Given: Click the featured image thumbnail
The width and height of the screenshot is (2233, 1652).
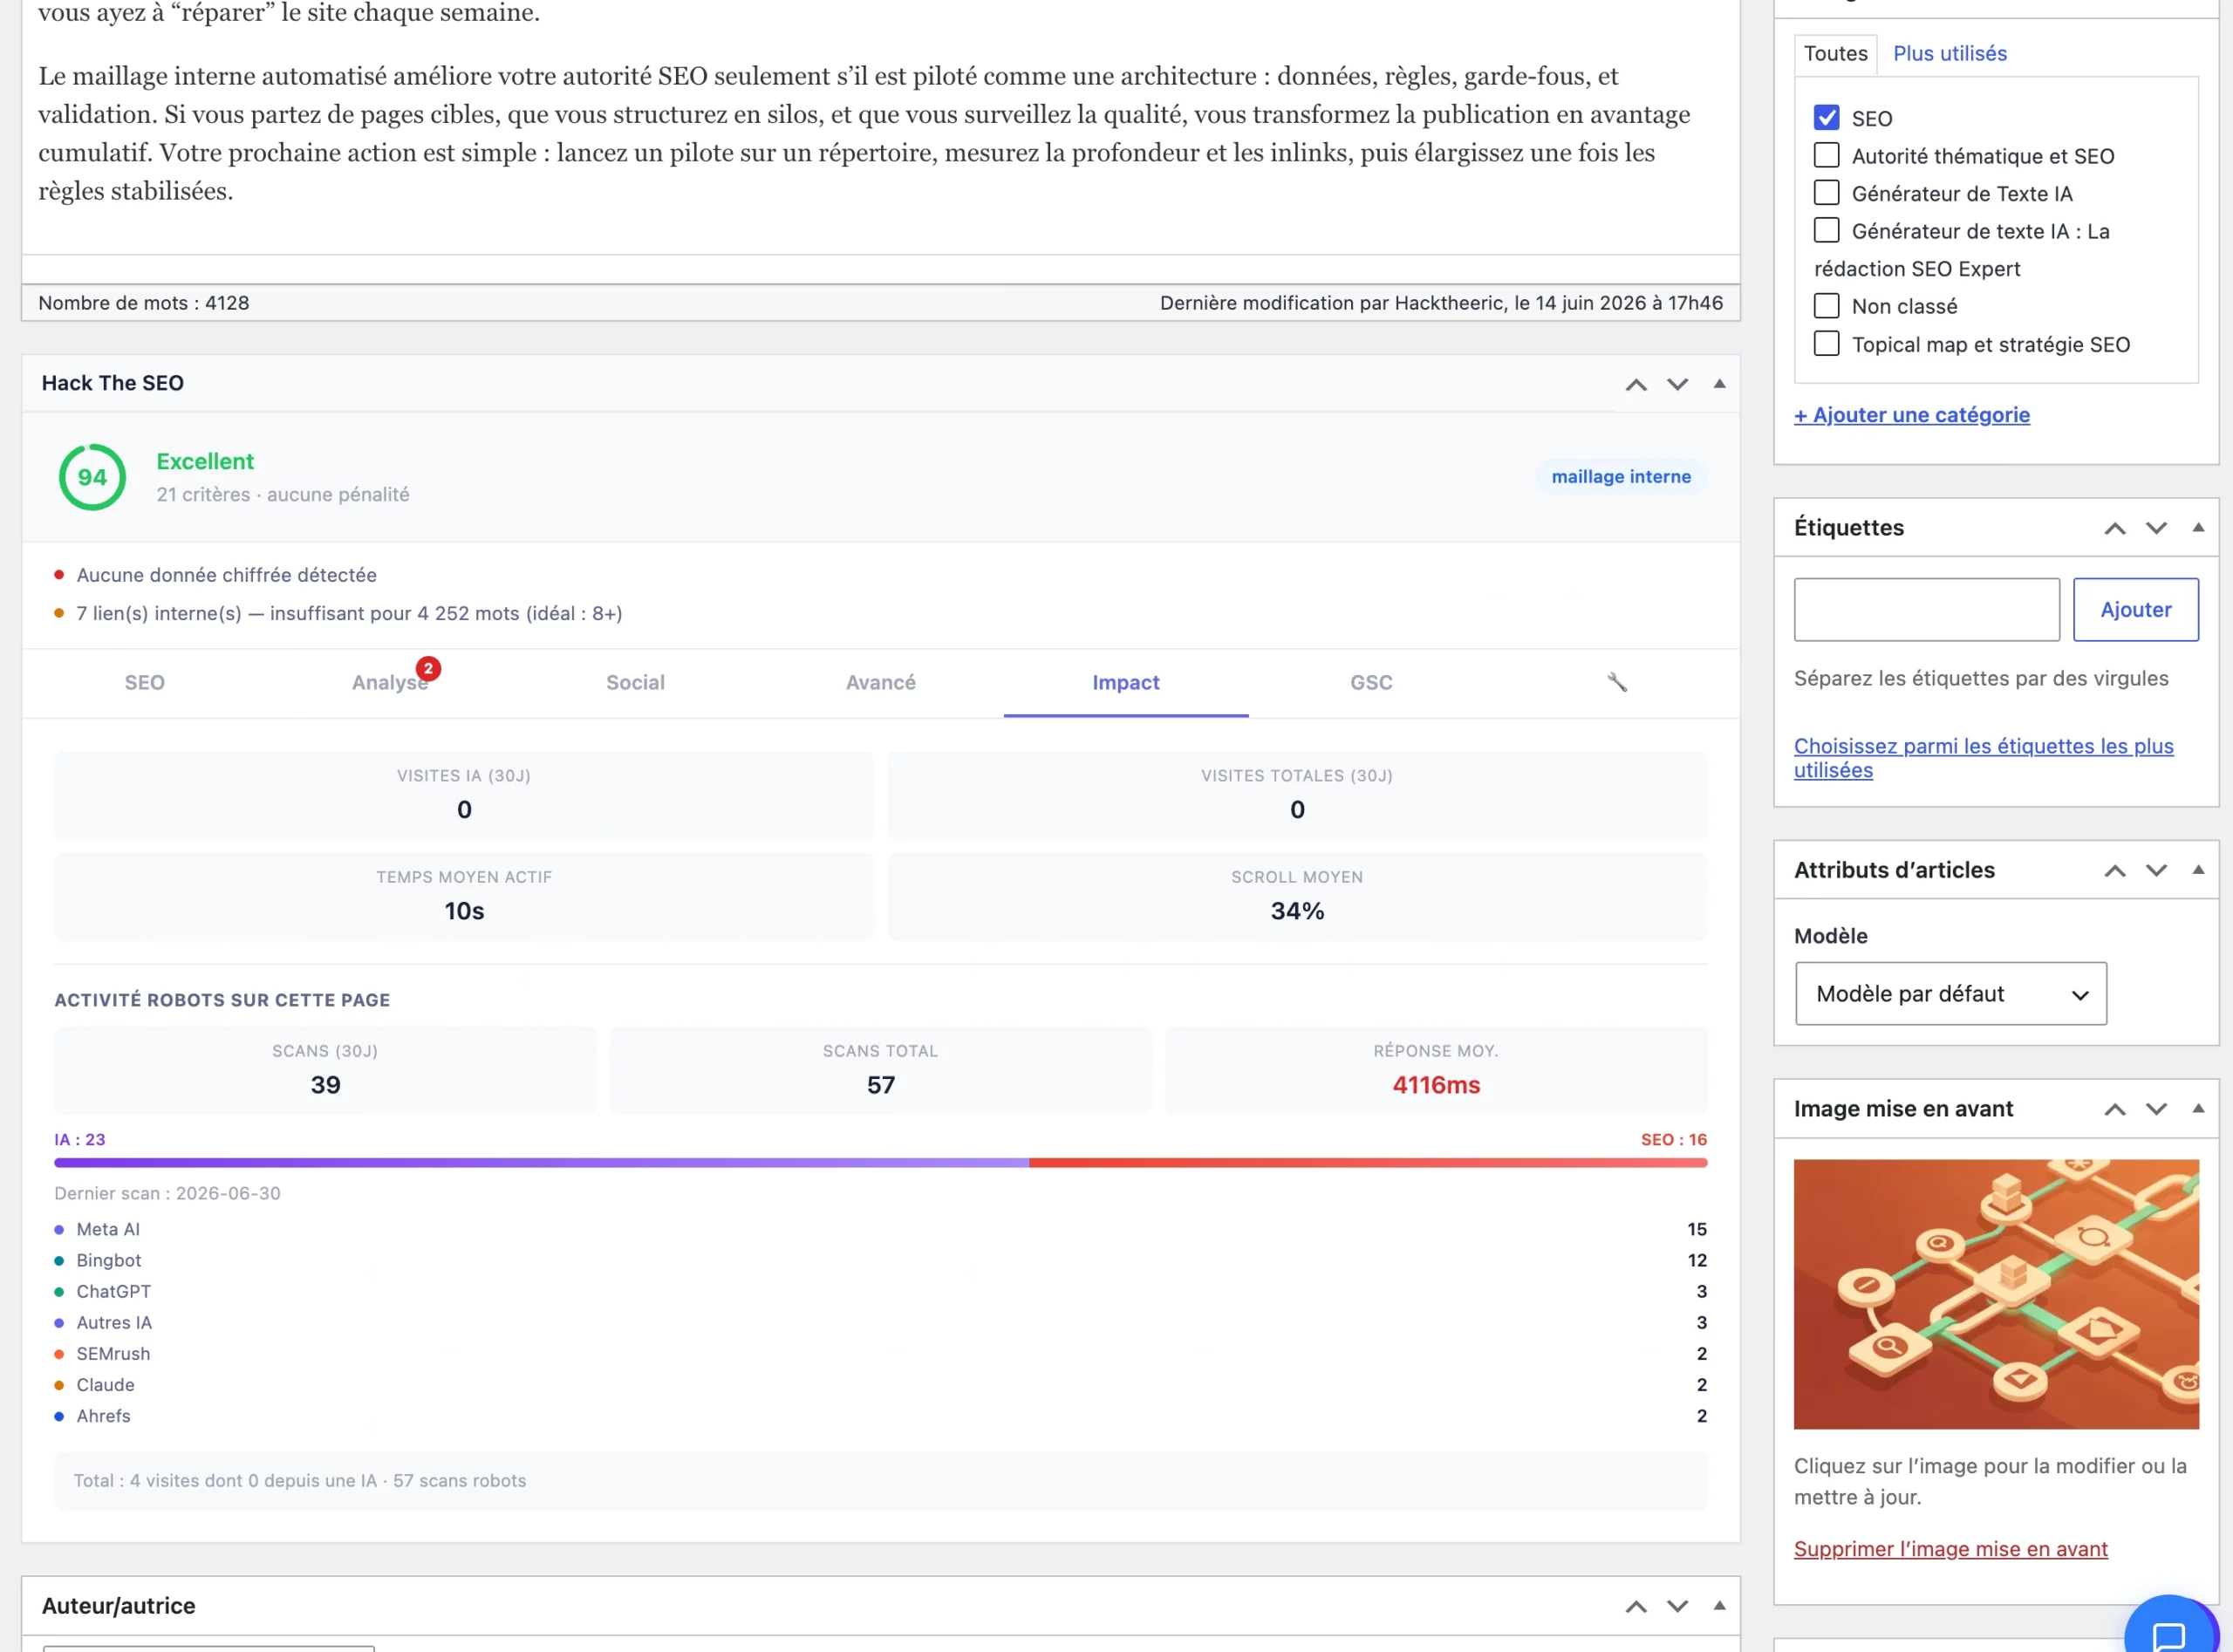Looking at the screenshot, I should (x=1996, y=1294).
